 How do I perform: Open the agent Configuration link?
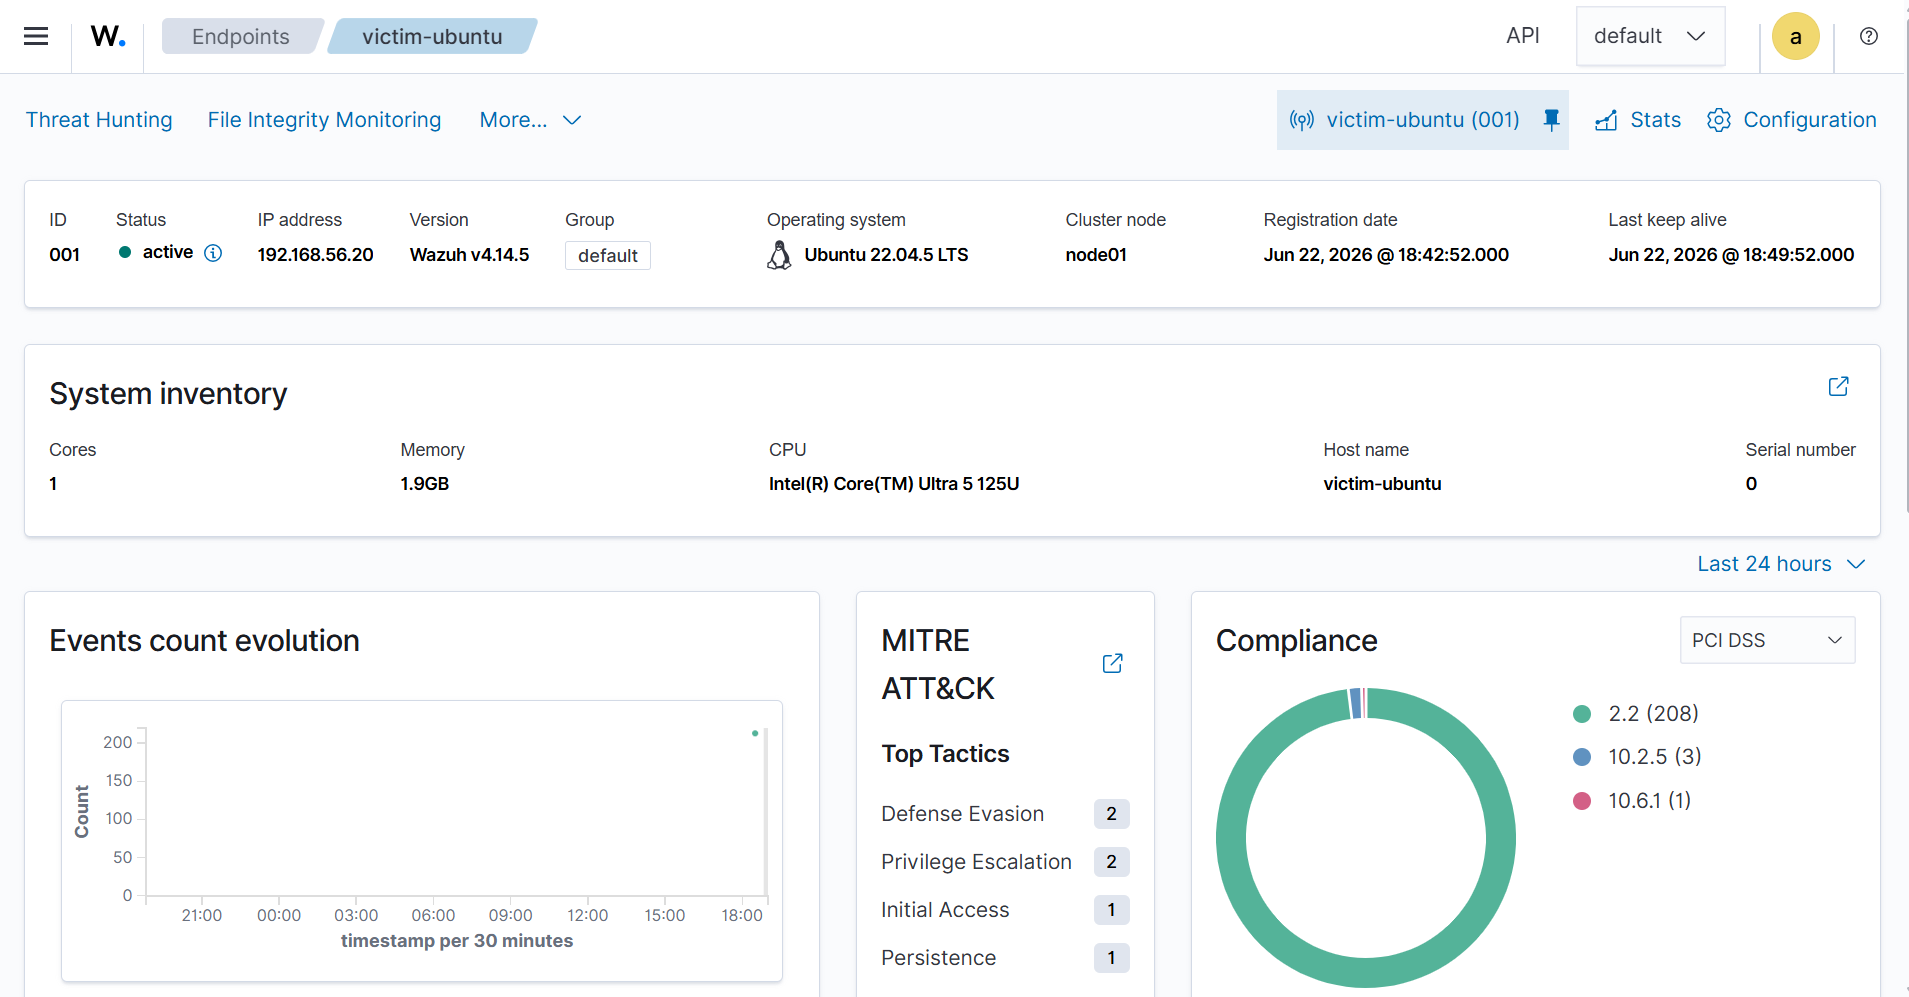click(1792, 120)
